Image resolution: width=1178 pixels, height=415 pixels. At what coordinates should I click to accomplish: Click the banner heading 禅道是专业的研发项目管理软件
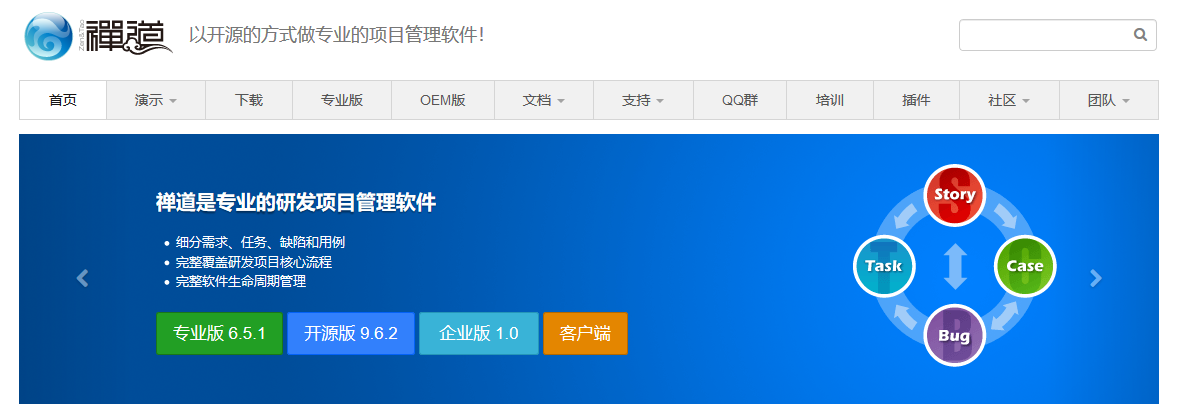(296, 203)
